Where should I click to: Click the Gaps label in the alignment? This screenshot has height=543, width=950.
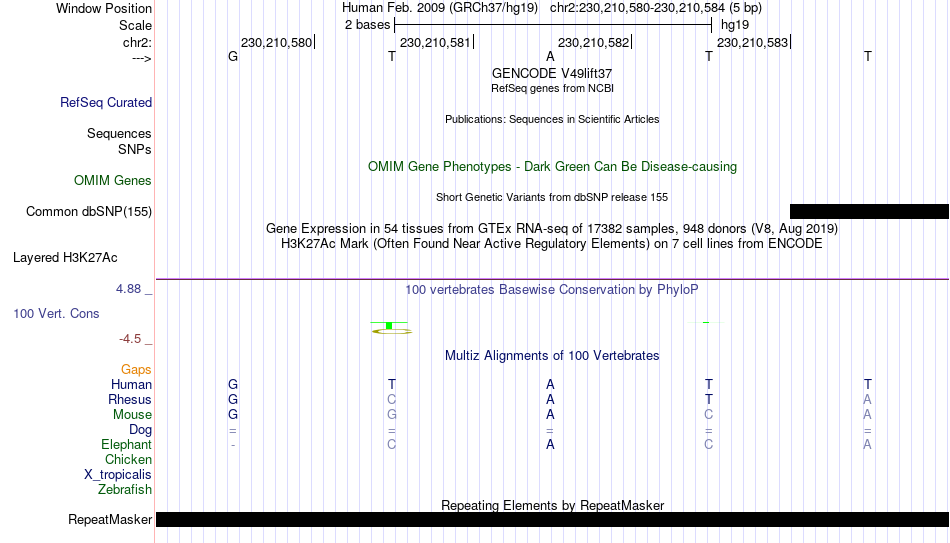(x=136, y=370)
